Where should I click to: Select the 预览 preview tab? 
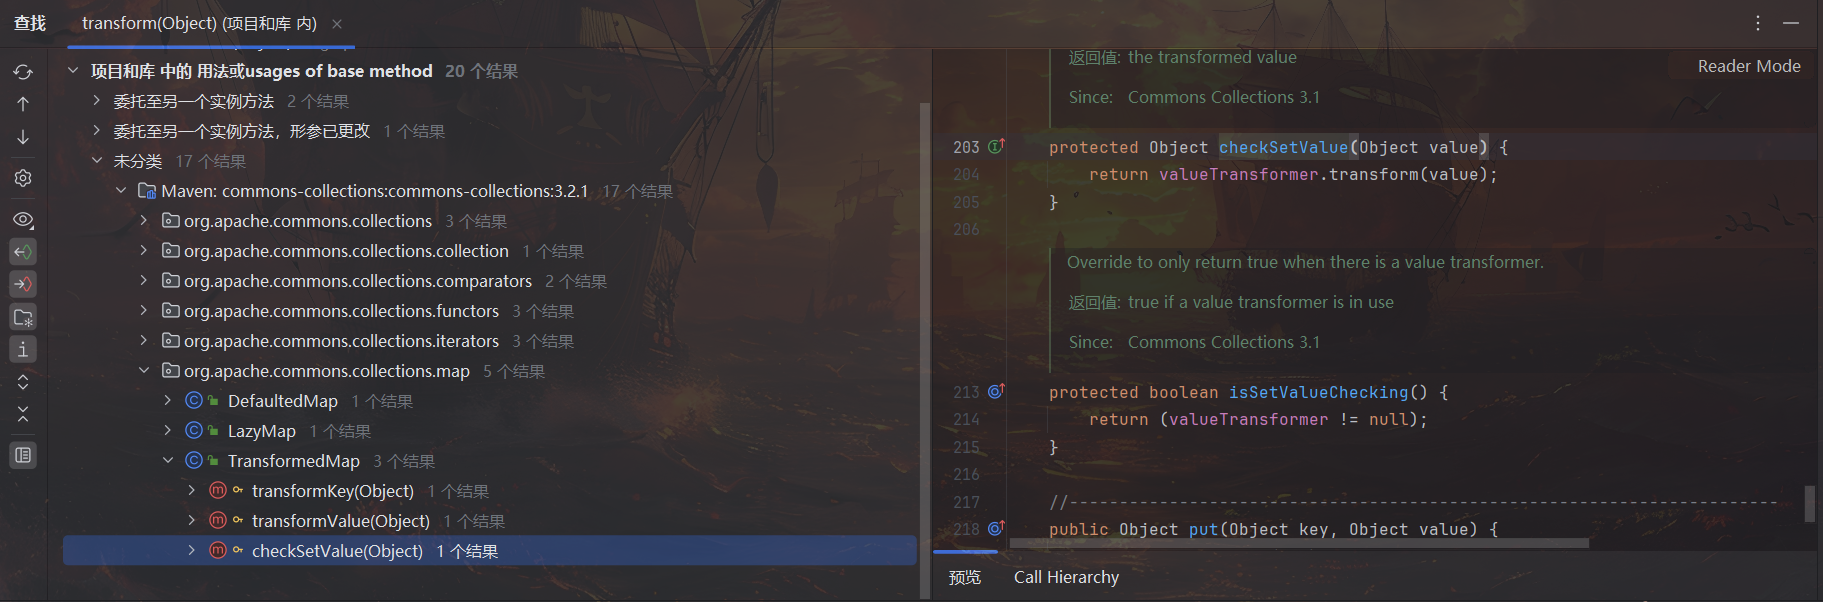pos(964,577)
